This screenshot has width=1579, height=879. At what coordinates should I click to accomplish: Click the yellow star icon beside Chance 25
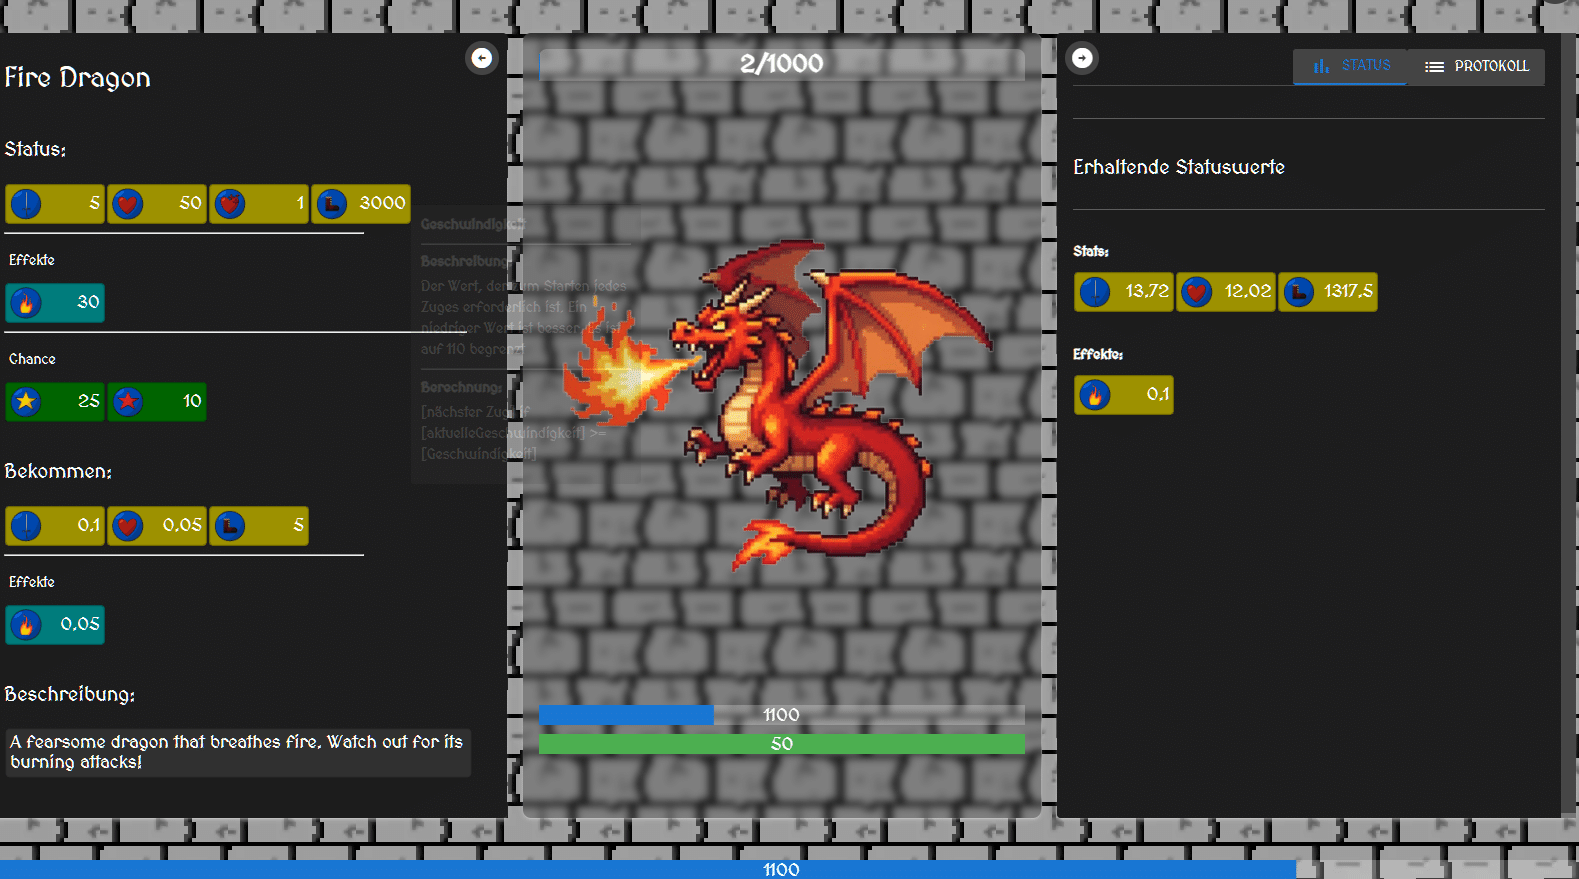tap(26, 402)
